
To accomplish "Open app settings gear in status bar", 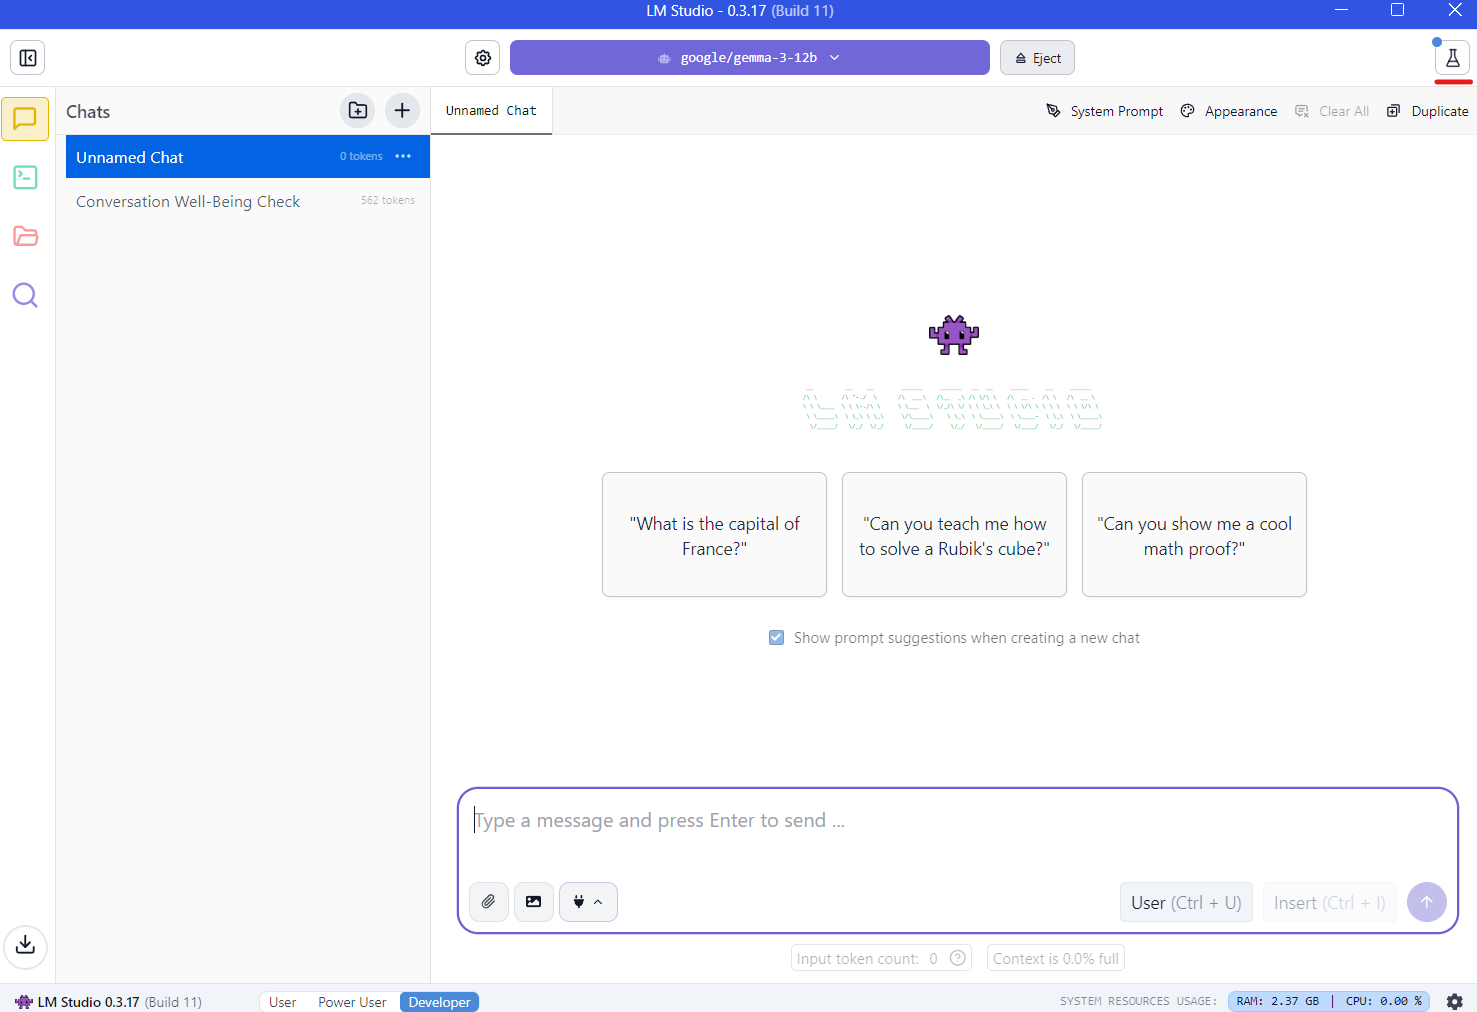I will [1455, 1001].
